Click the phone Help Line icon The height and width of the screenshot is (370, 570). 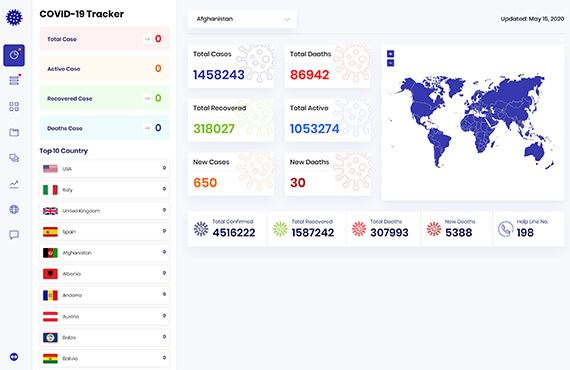click(x=505, y=229)
